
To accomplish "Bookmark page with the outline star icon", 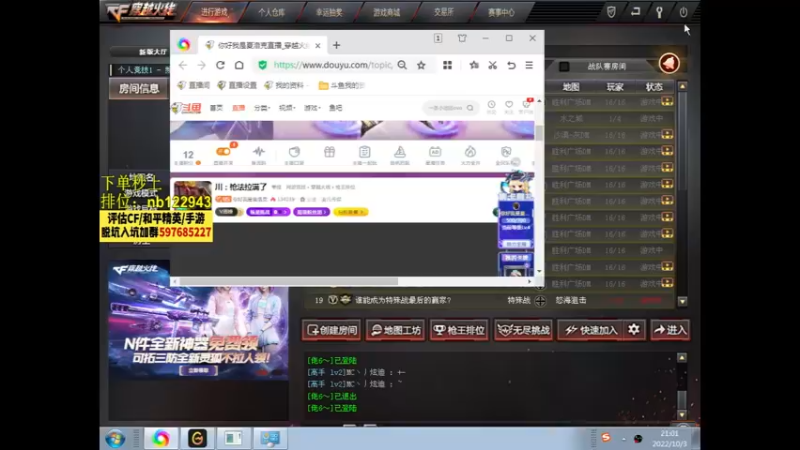I will (x=421, y=65).
